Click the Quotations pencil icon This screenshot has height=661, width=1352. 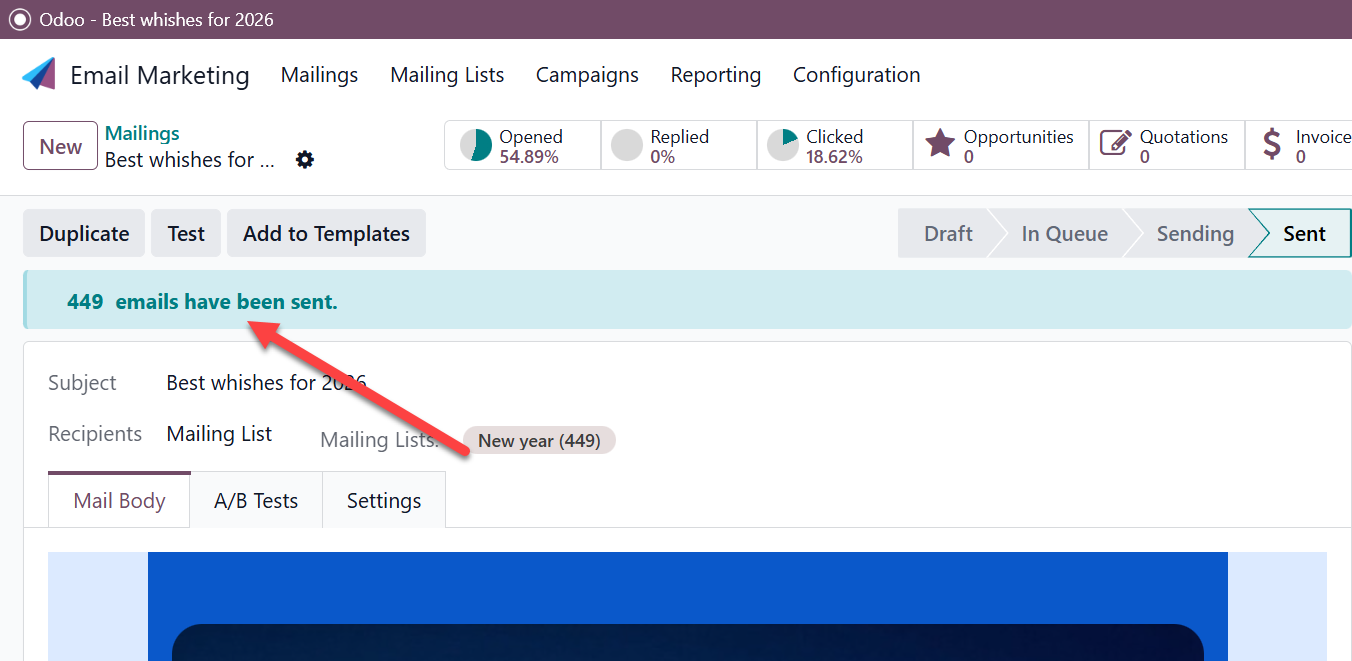coord(1115,145)
